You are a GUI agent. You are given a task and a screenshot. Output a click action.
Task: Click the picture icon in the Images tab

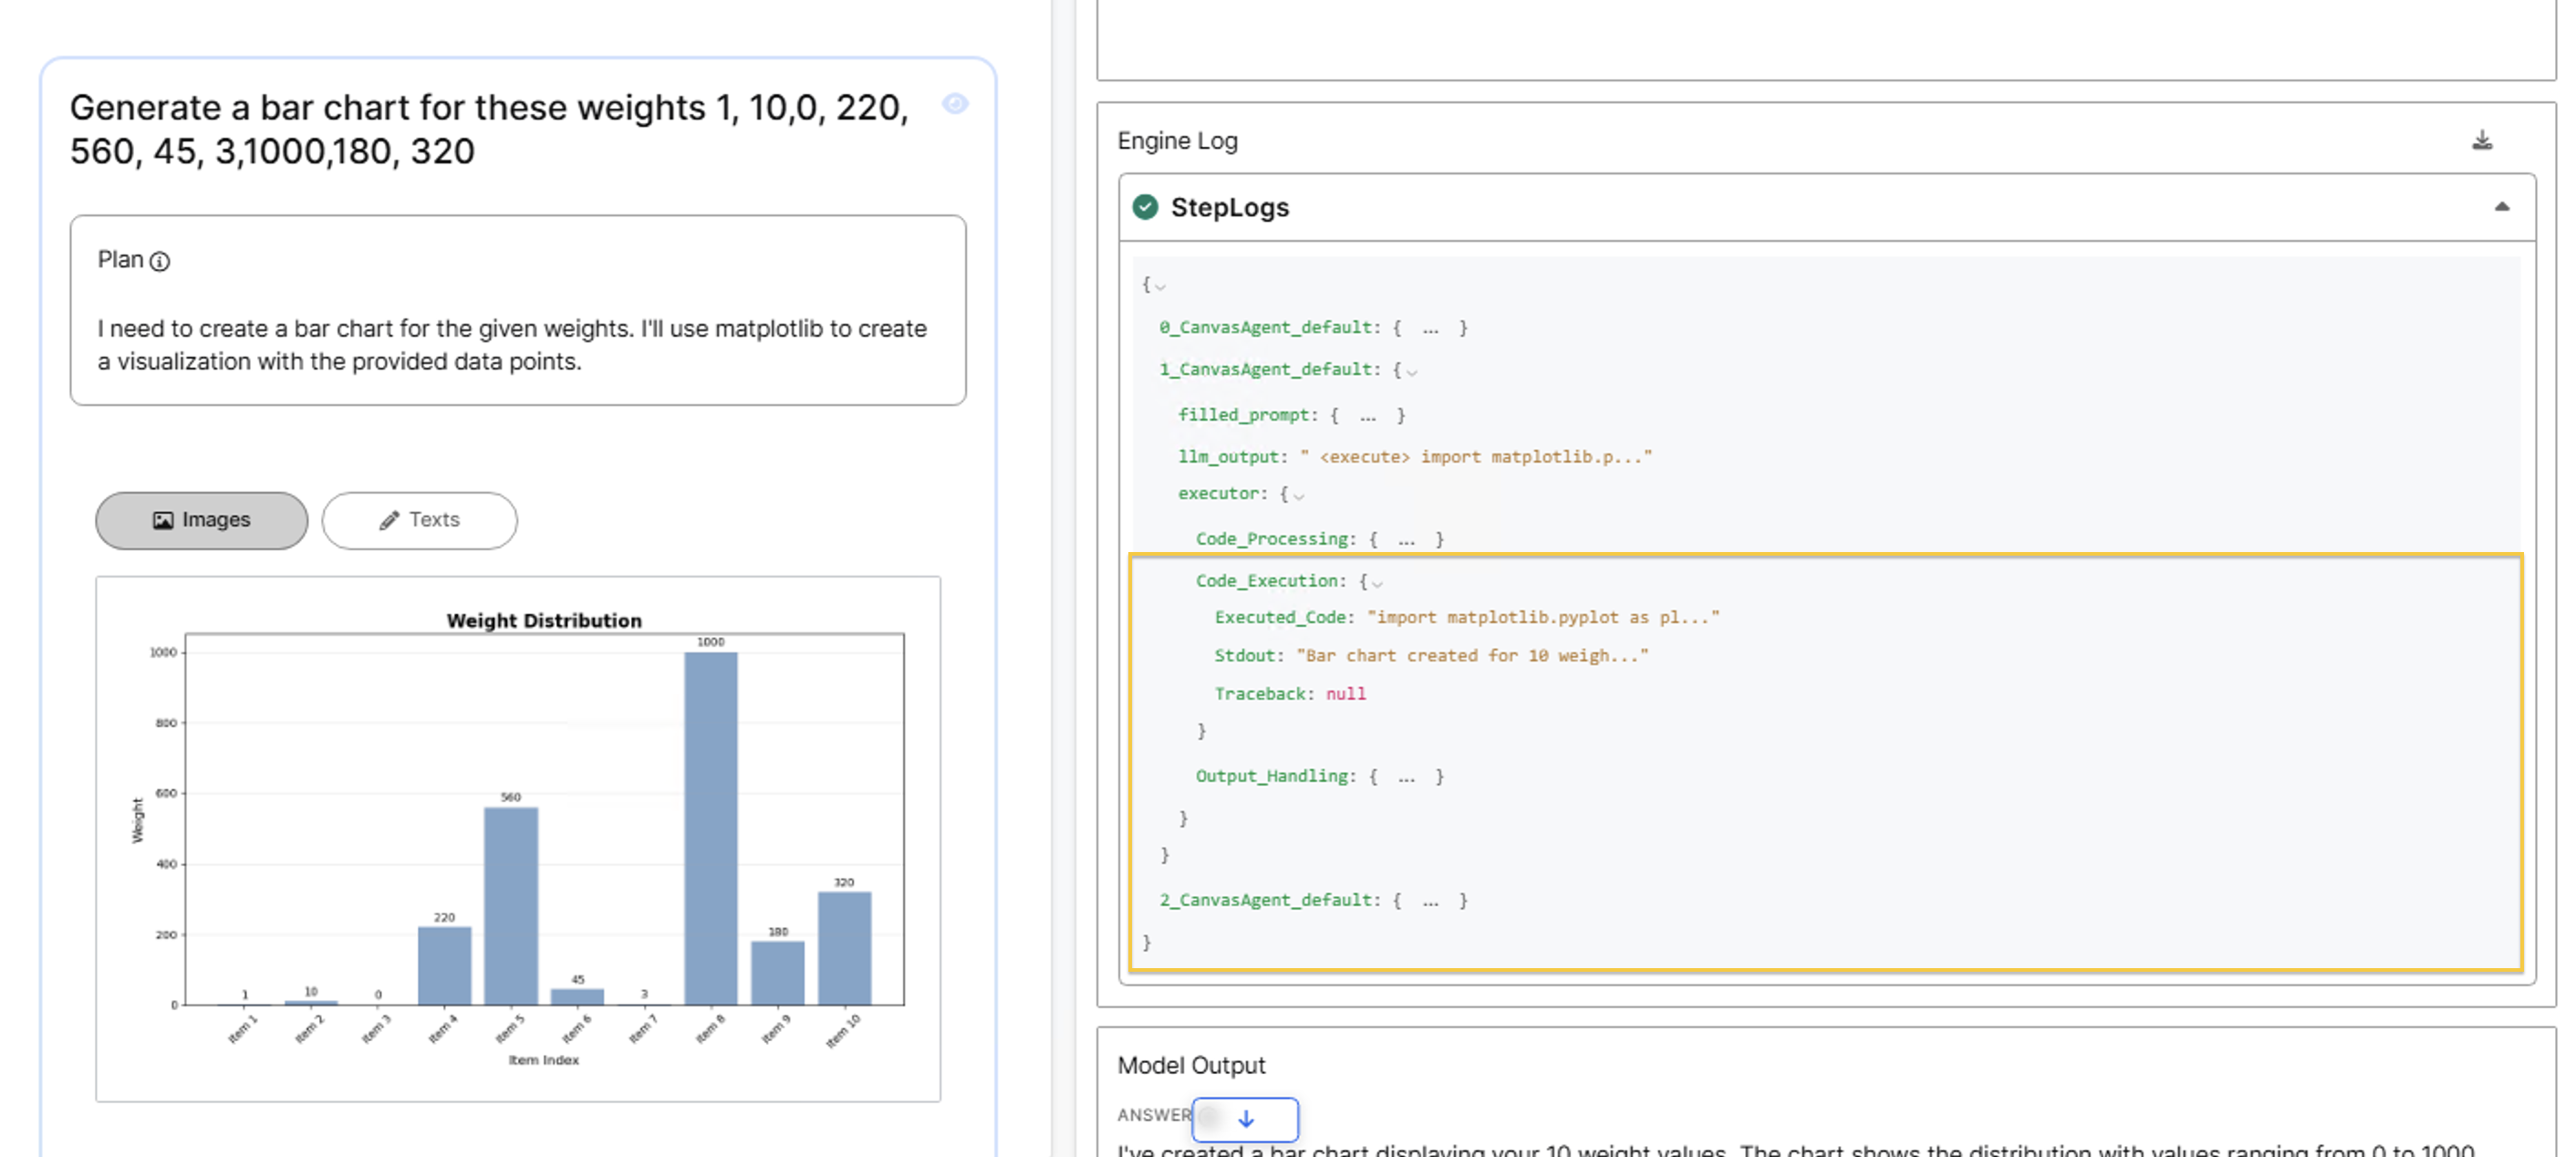click(x=162, y=520)
